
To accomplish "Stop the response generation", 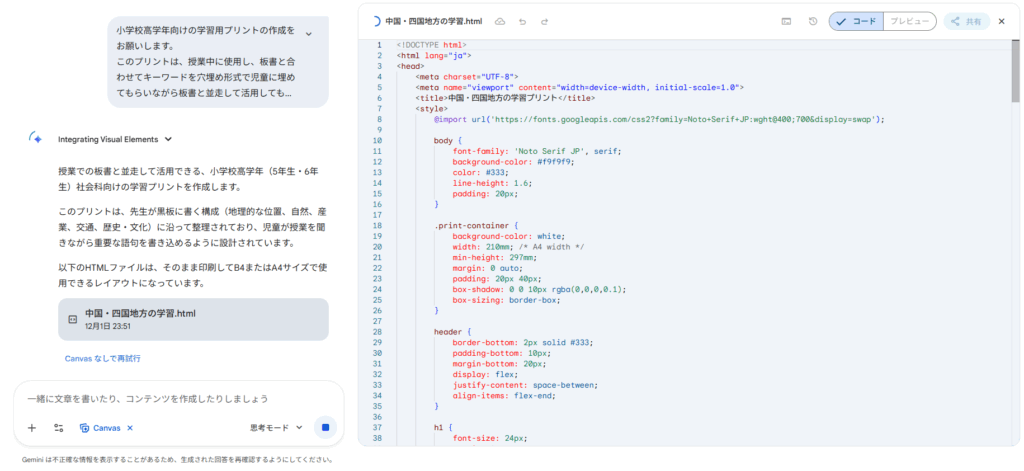I will (x=325, y=428).
